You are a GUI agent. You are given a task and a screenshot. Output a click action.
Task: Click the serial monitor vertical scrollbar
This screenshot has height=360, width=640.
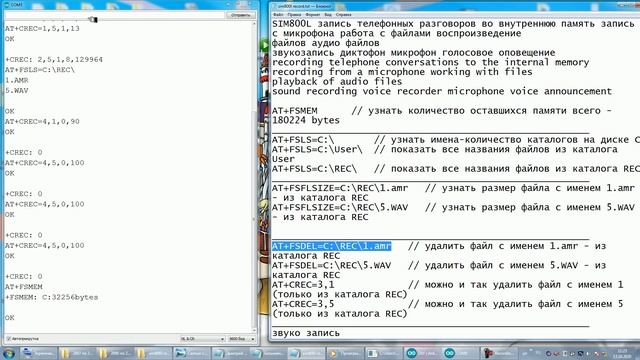tap(254, 176)
